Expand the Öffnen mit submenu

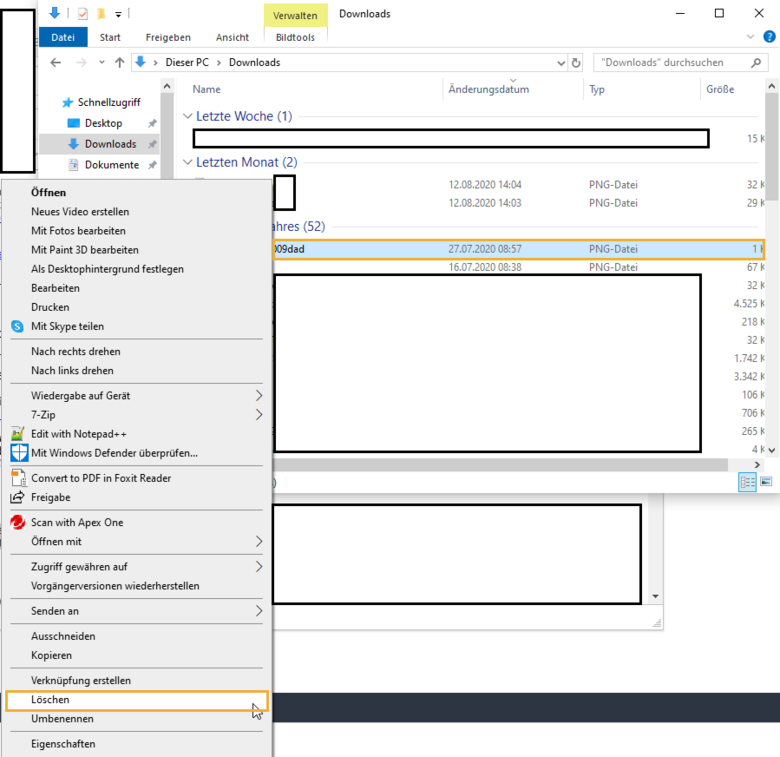tap(259, 542)
